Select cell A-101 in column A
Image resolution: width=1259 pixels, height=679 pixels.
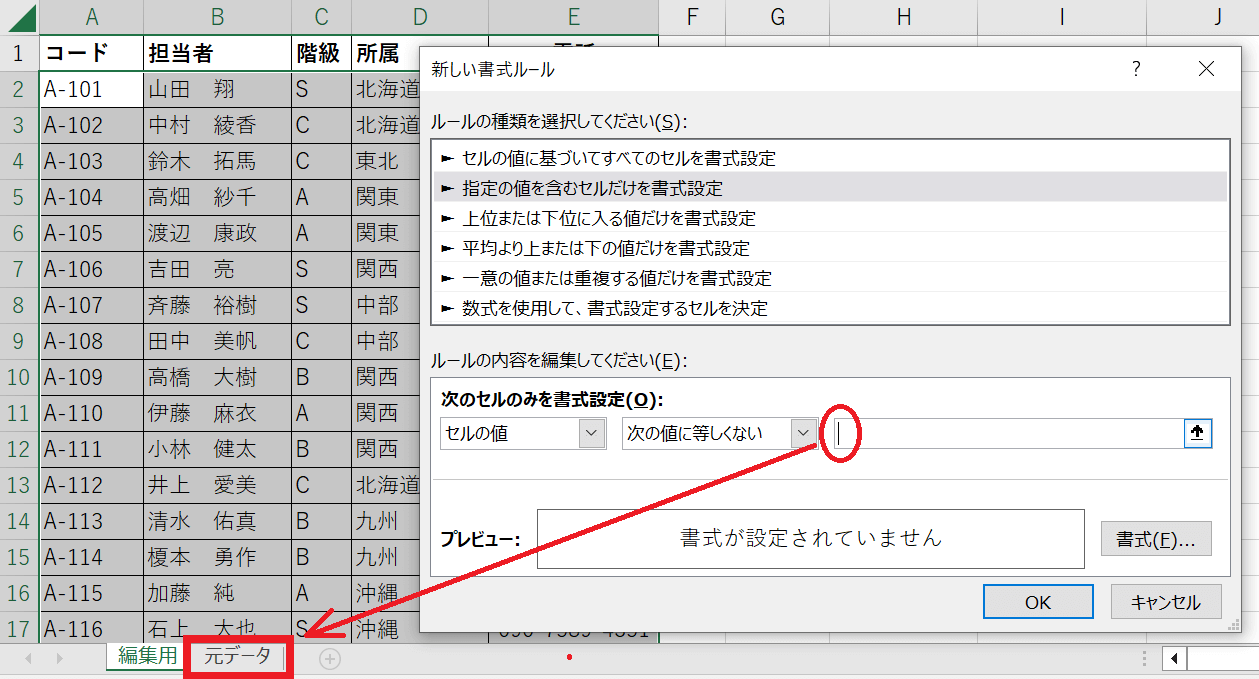[90, 89]
